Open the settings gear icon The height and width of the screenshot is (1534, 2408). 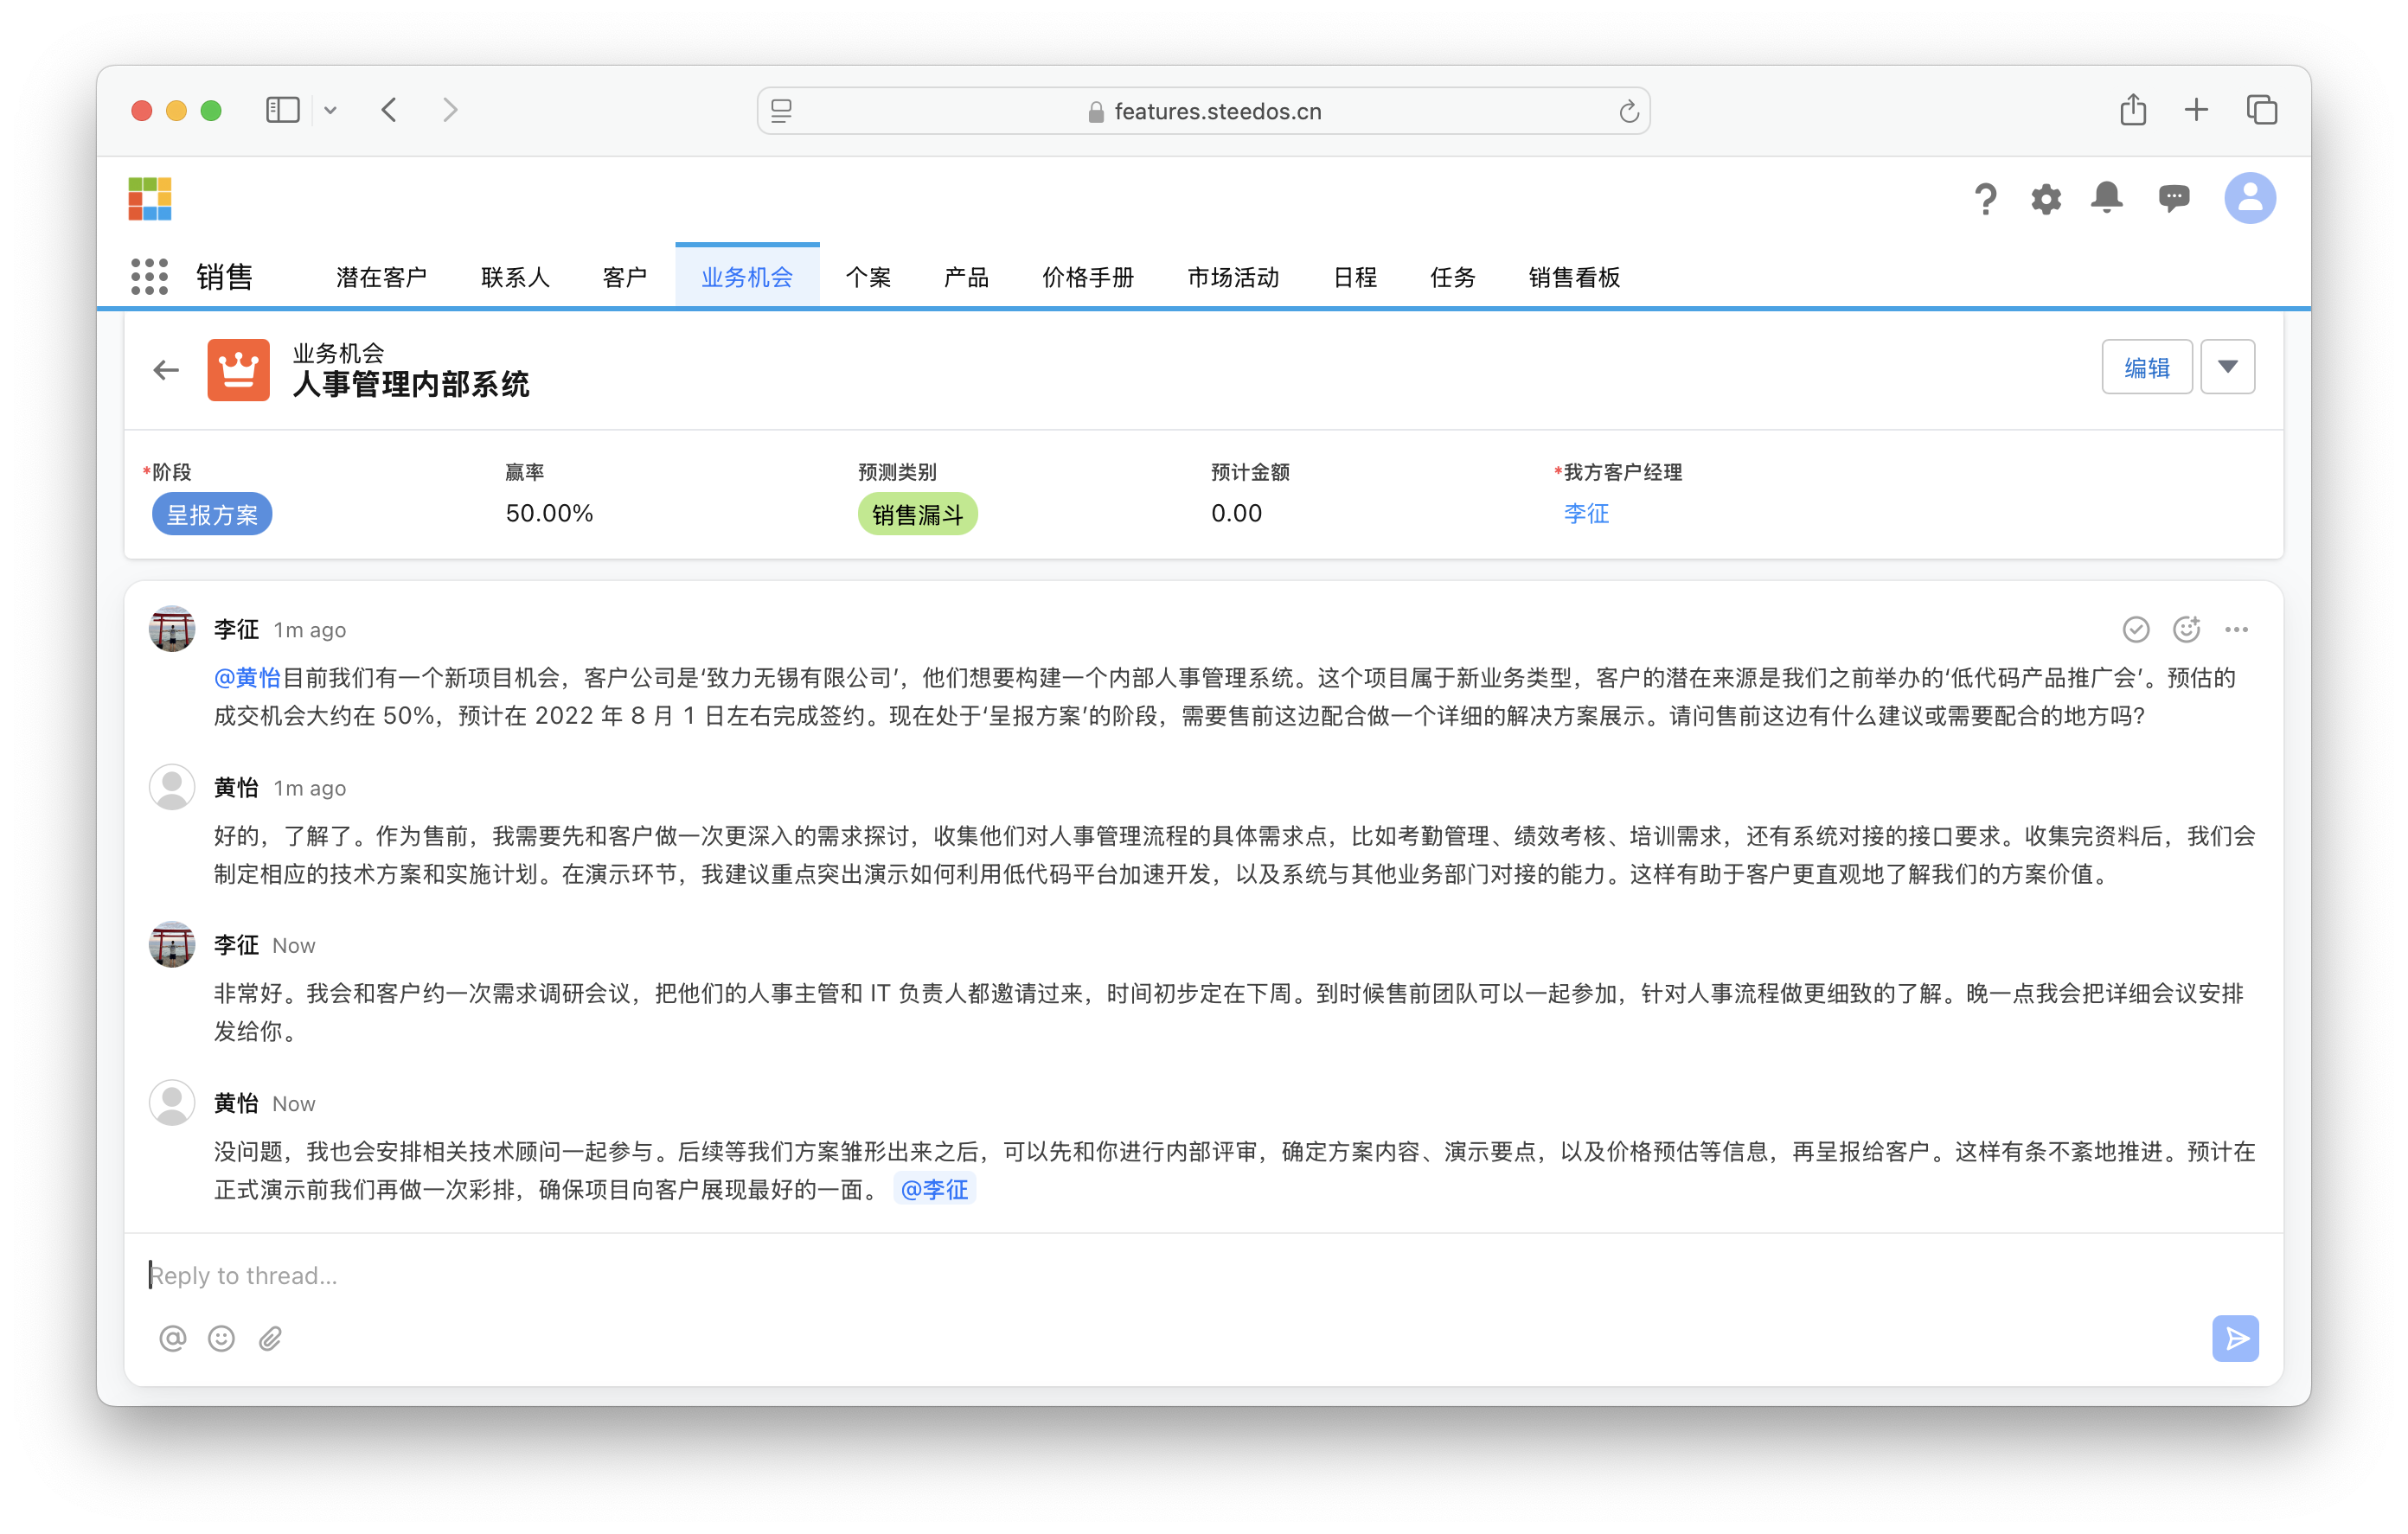pos(2046,198)
